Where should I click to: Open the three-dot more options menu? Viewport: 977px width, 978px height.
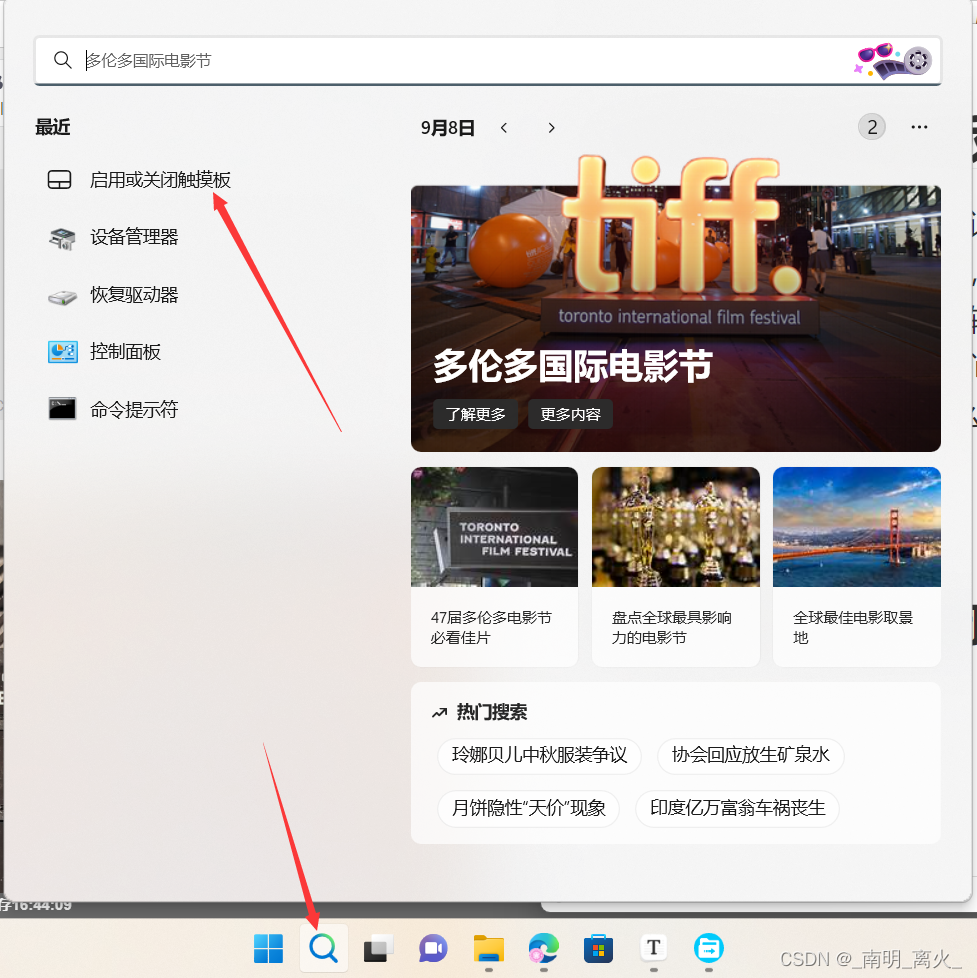tap(919, 127)
